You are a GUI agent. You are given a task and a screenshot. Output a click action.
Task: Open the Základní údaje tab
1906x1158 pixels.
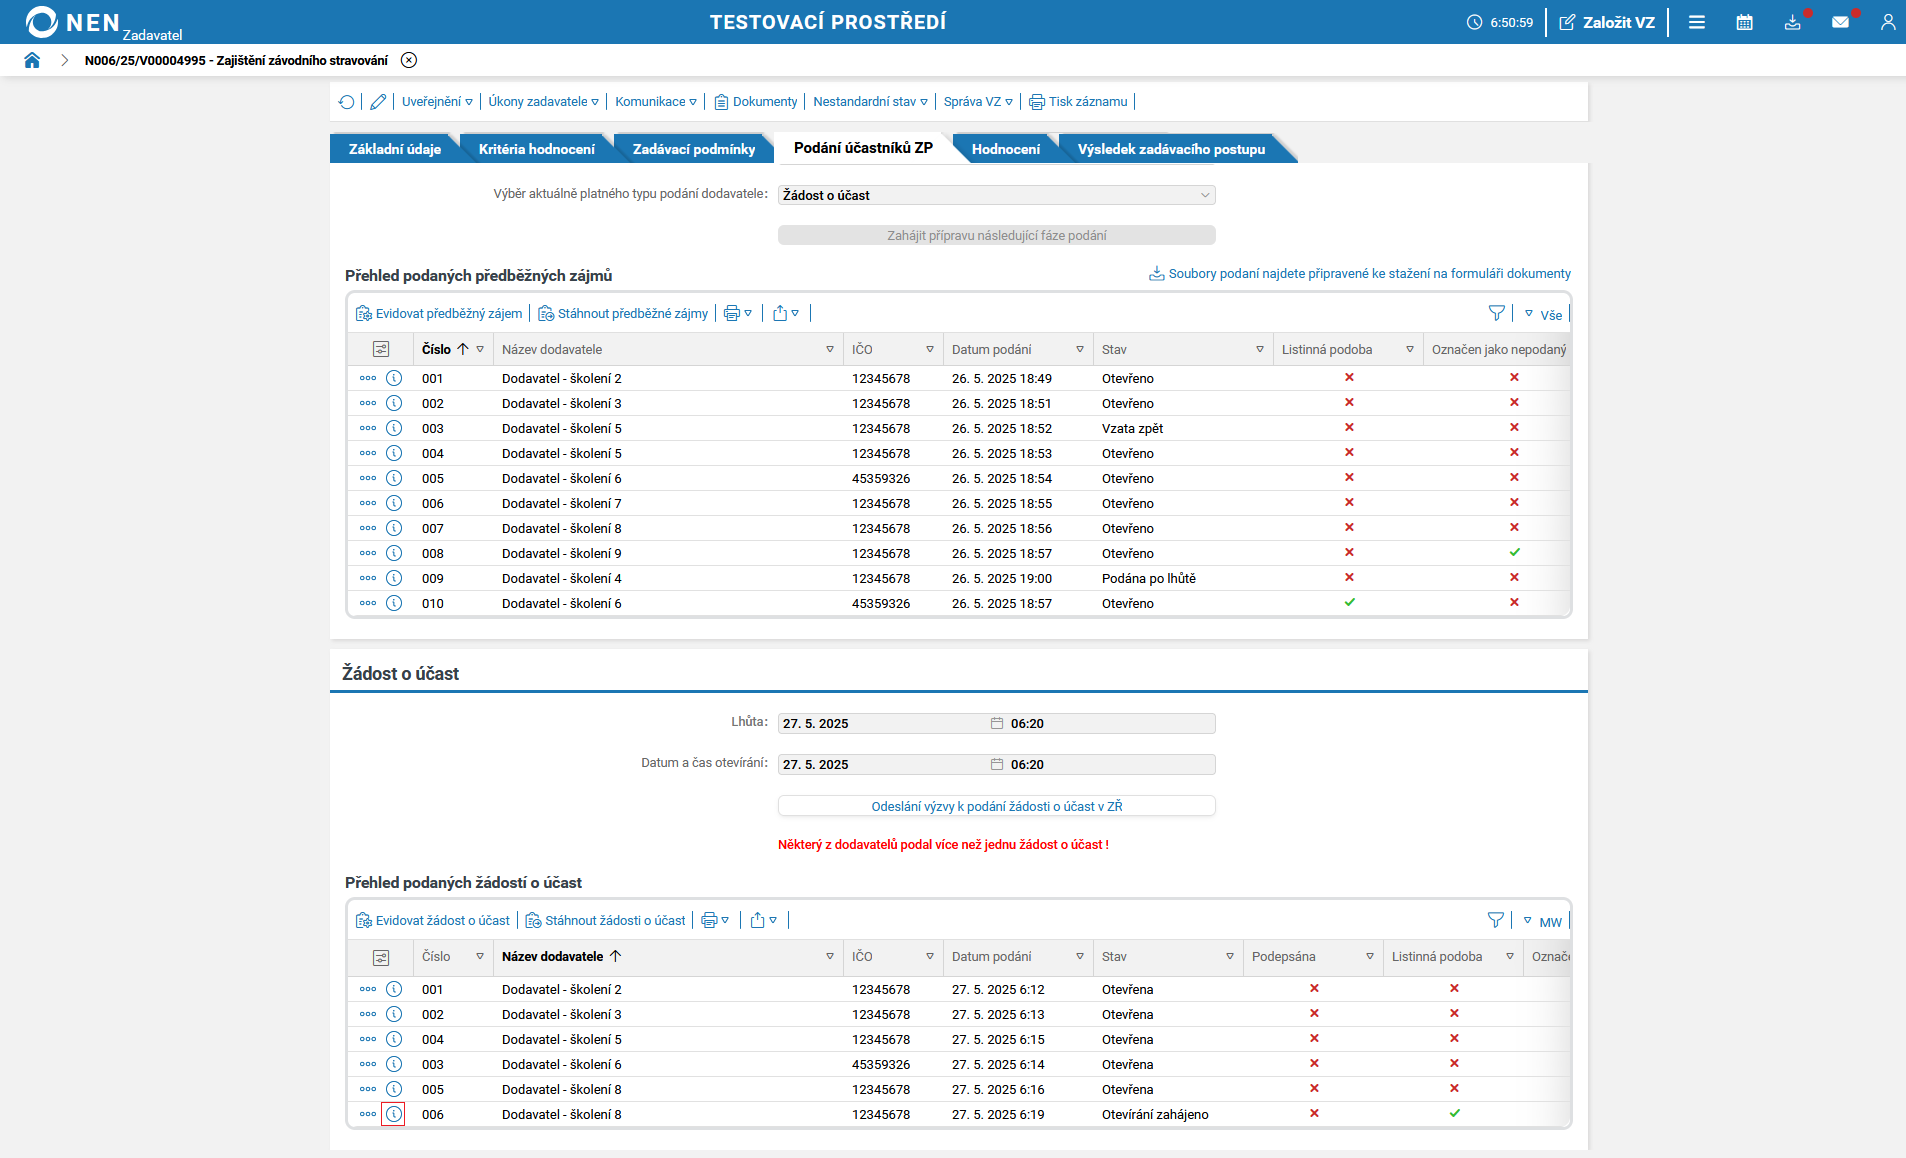click(394, 149)
